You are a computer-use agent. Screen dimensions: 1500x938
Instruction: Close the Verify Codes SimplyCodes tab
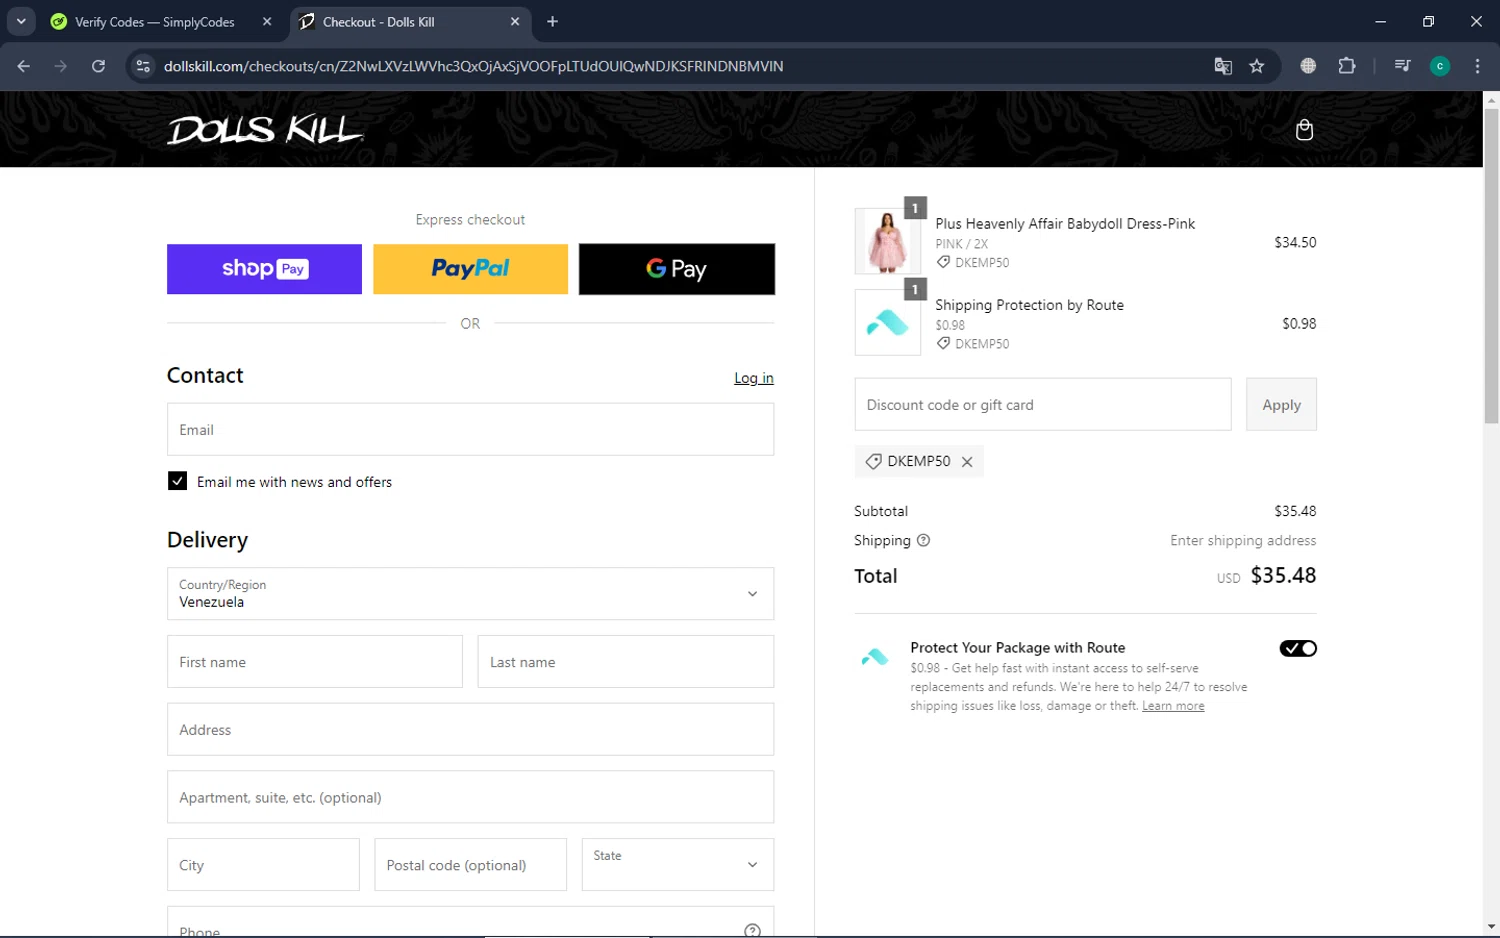267,21
